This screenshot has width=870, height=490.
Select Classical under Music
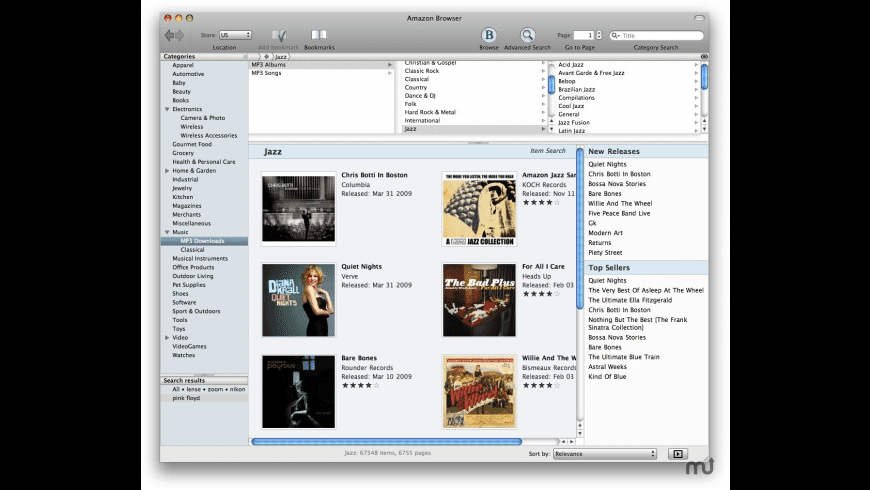(193, 250)
